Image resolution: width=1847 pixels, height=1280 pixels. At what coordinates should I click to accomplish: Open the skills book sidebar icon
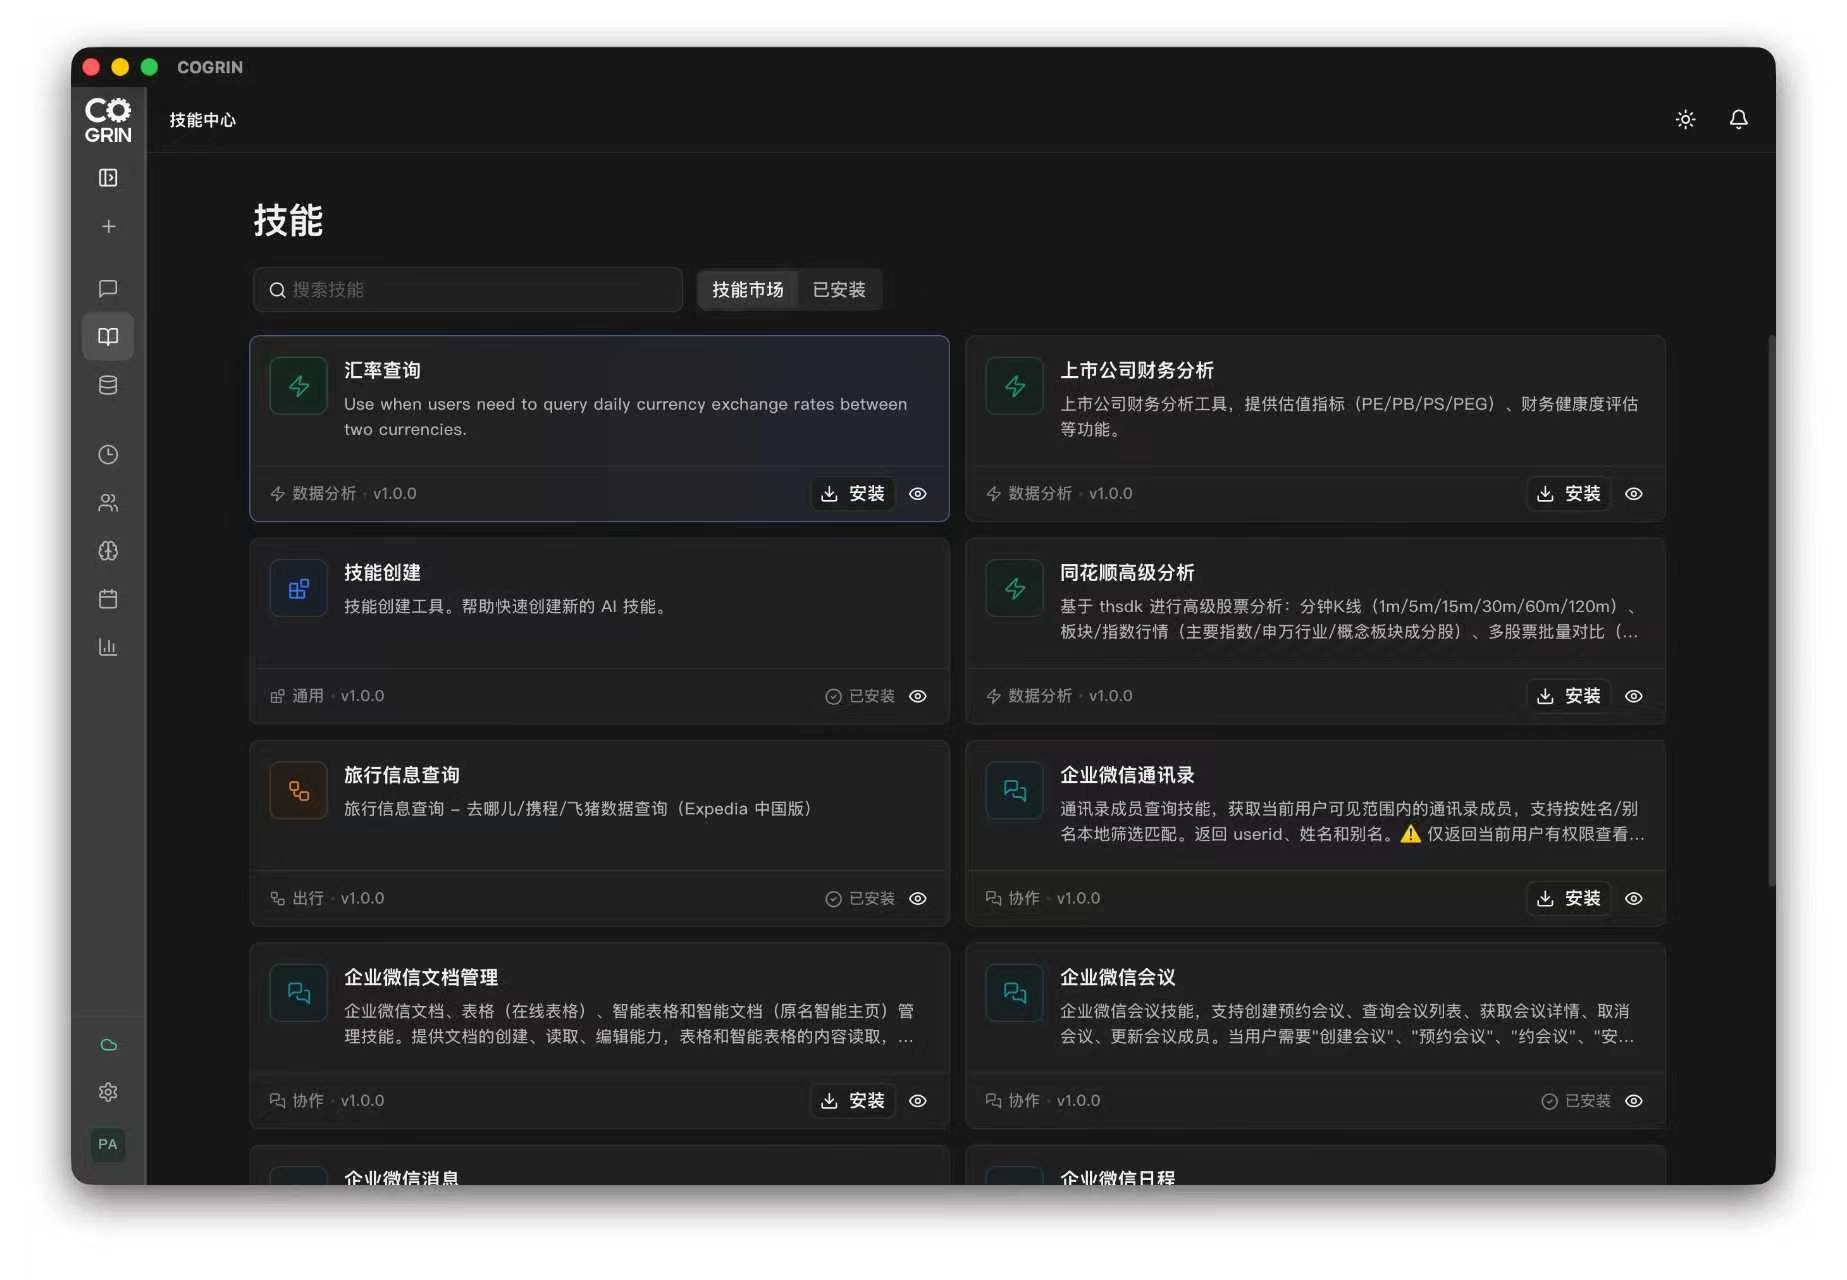[108, 336]
